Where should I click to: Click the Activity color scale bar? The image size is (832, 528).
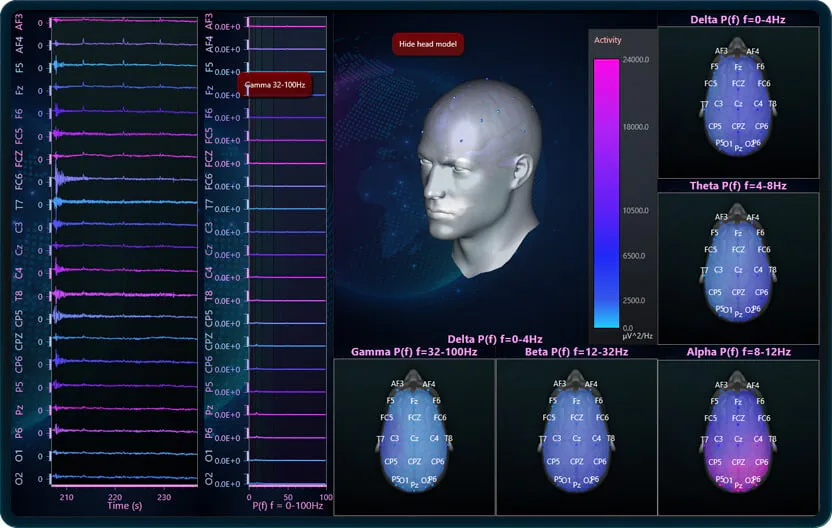[x=606, y=193]
